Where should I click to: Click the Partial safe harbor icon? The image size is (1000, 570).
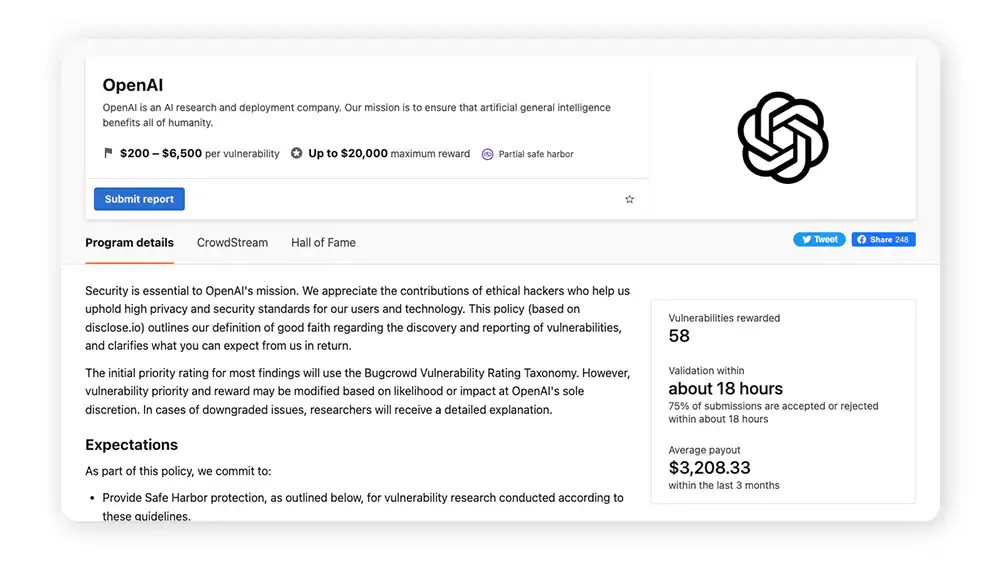coord(488,154)
